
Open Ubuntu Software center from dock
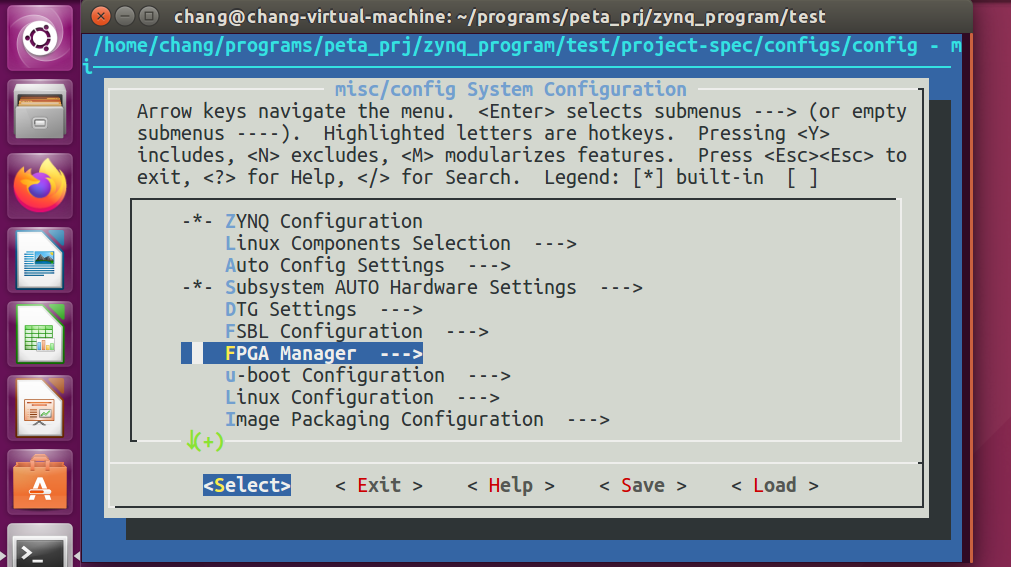[40, 482]
